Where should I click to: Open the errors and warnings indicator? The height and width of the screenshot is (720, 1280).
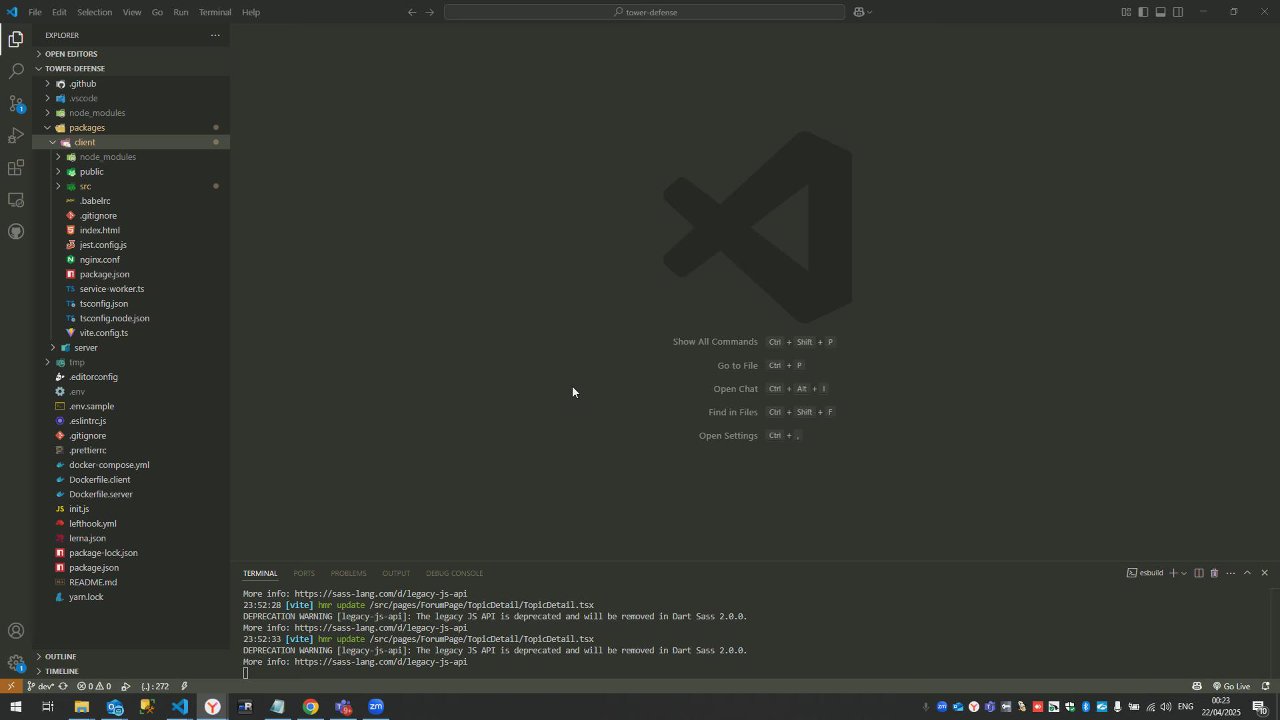point(95,686)
